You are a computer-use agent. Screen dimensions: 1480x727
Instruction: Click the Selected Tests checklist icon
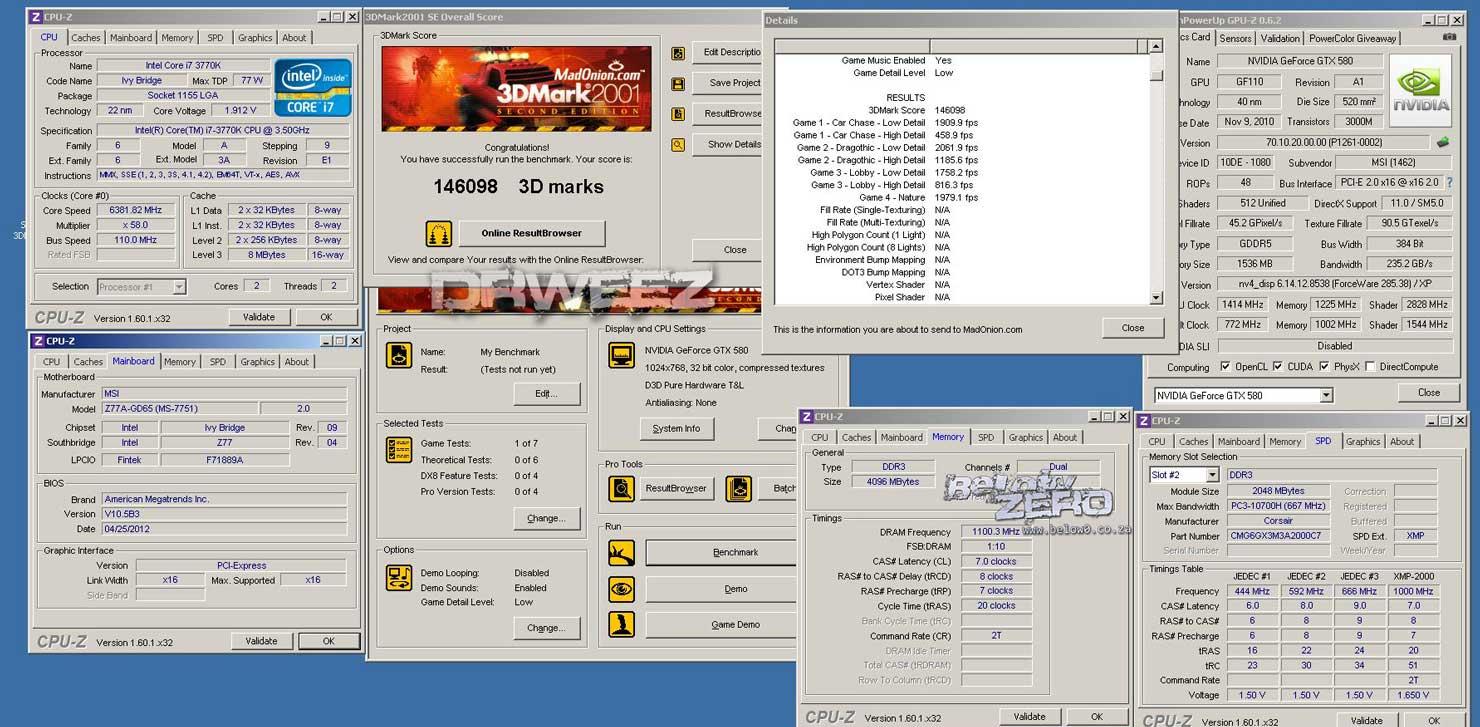coord(398,450)
